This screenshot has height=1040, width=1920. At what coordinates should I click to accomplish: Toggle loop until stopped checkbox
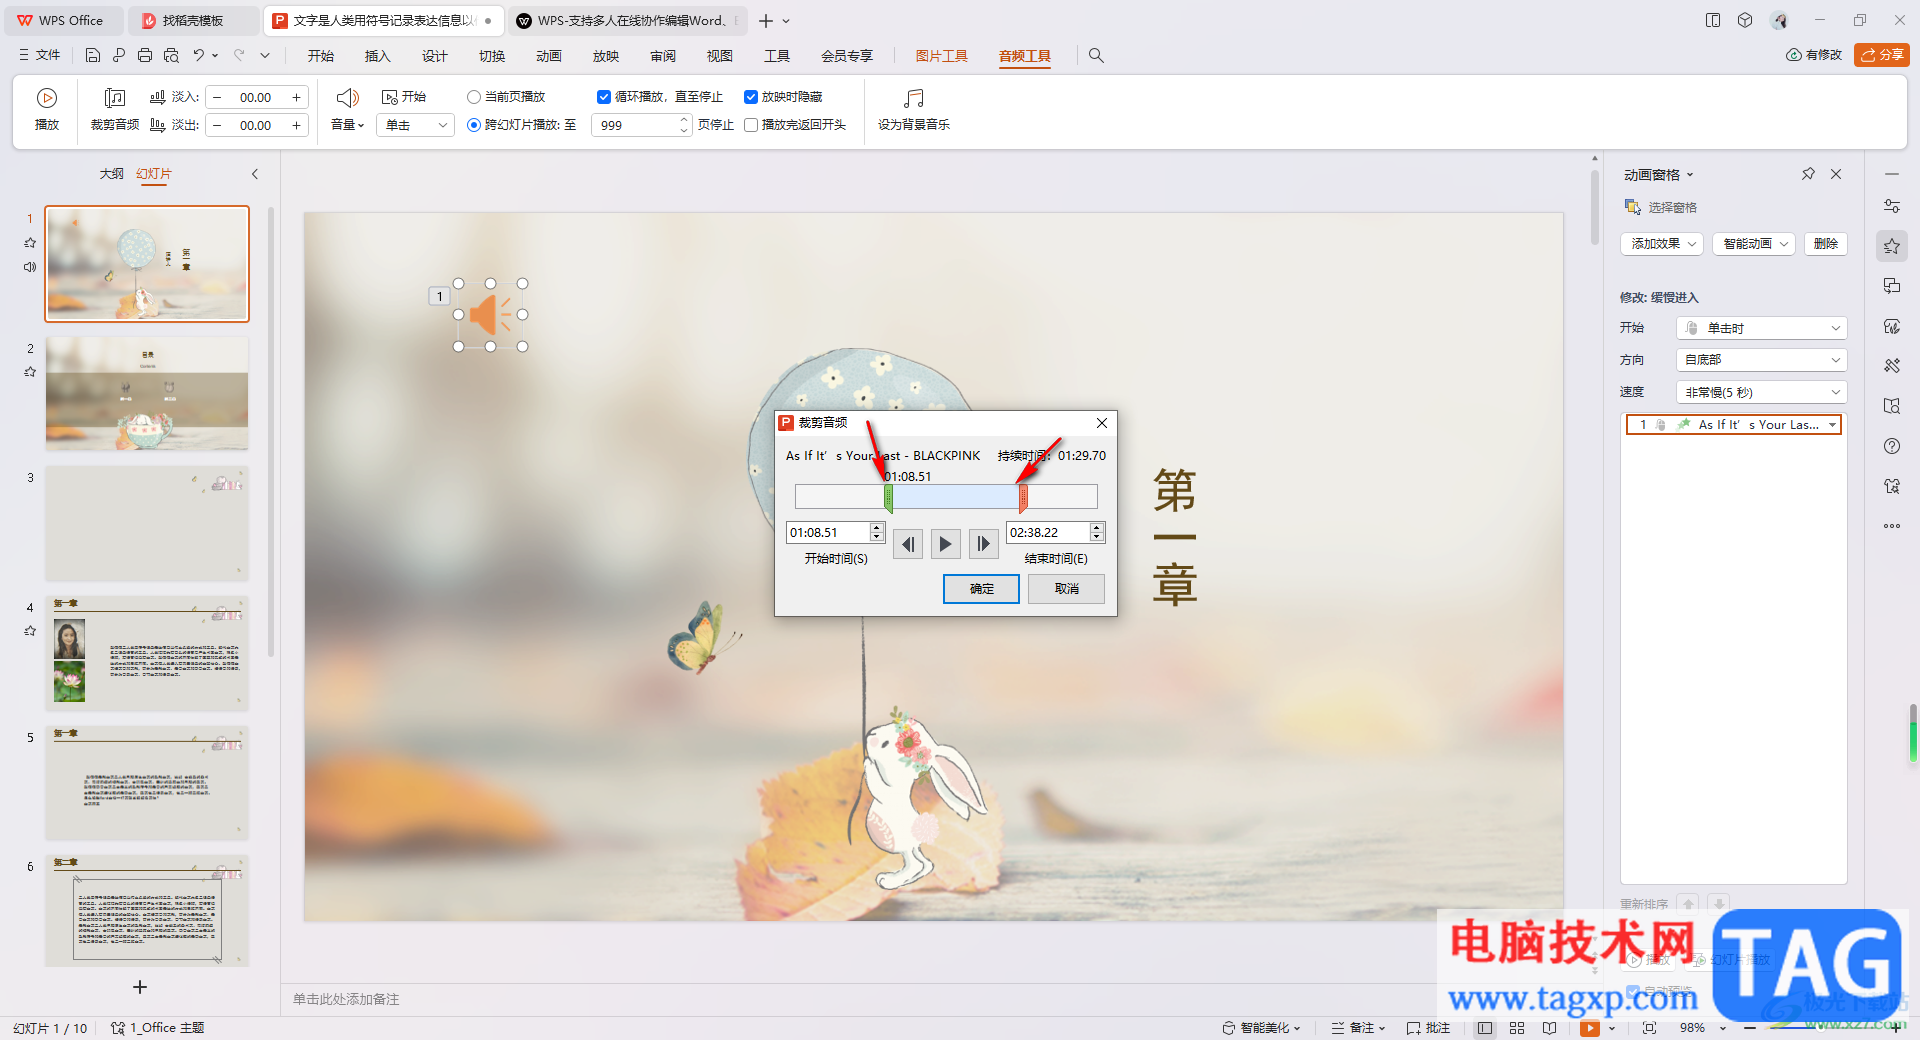[604, 97]
